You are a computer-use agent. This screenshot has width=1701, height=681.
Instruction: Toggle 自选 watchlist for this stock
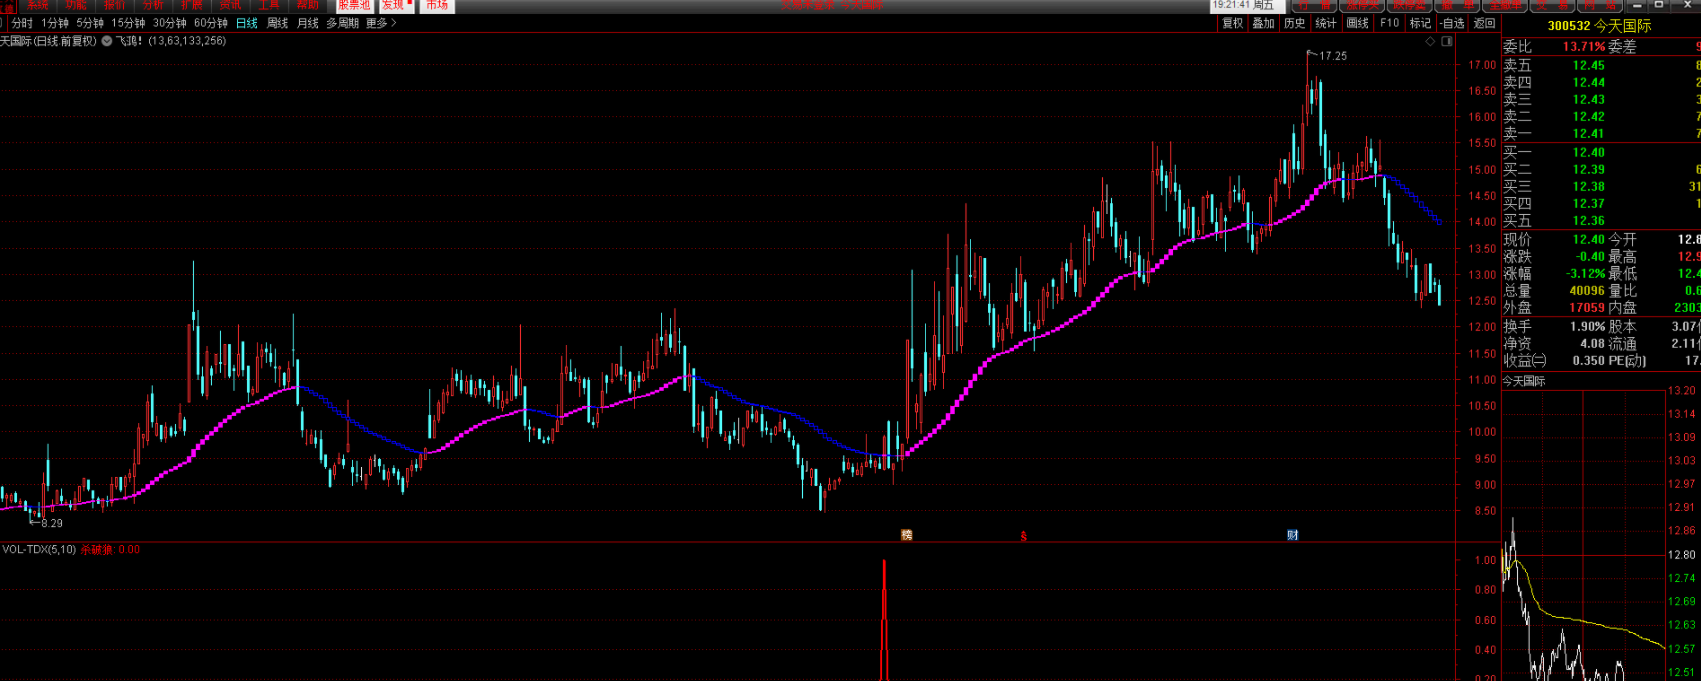[1452, 23]
